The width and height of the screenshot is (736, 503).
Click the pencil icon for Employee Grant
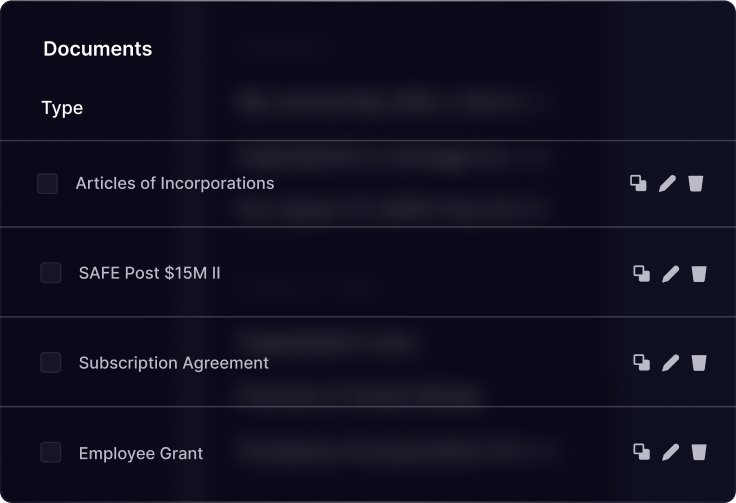671,452
